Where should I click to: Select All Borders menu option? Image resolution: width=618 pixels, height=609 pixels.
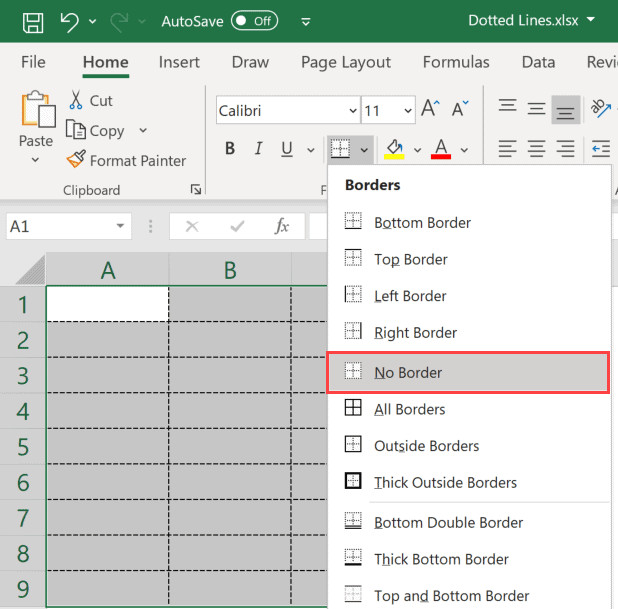[x=409, y=409]
